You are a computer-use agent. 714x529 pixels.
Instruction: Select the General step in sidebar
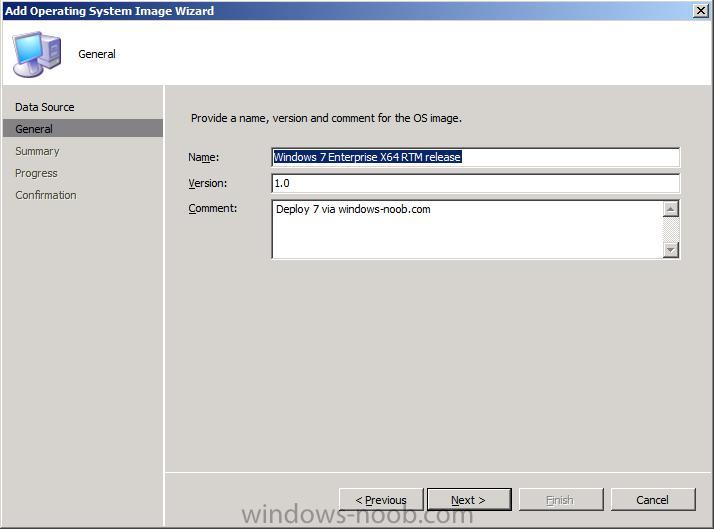click(x=83, y=129)
